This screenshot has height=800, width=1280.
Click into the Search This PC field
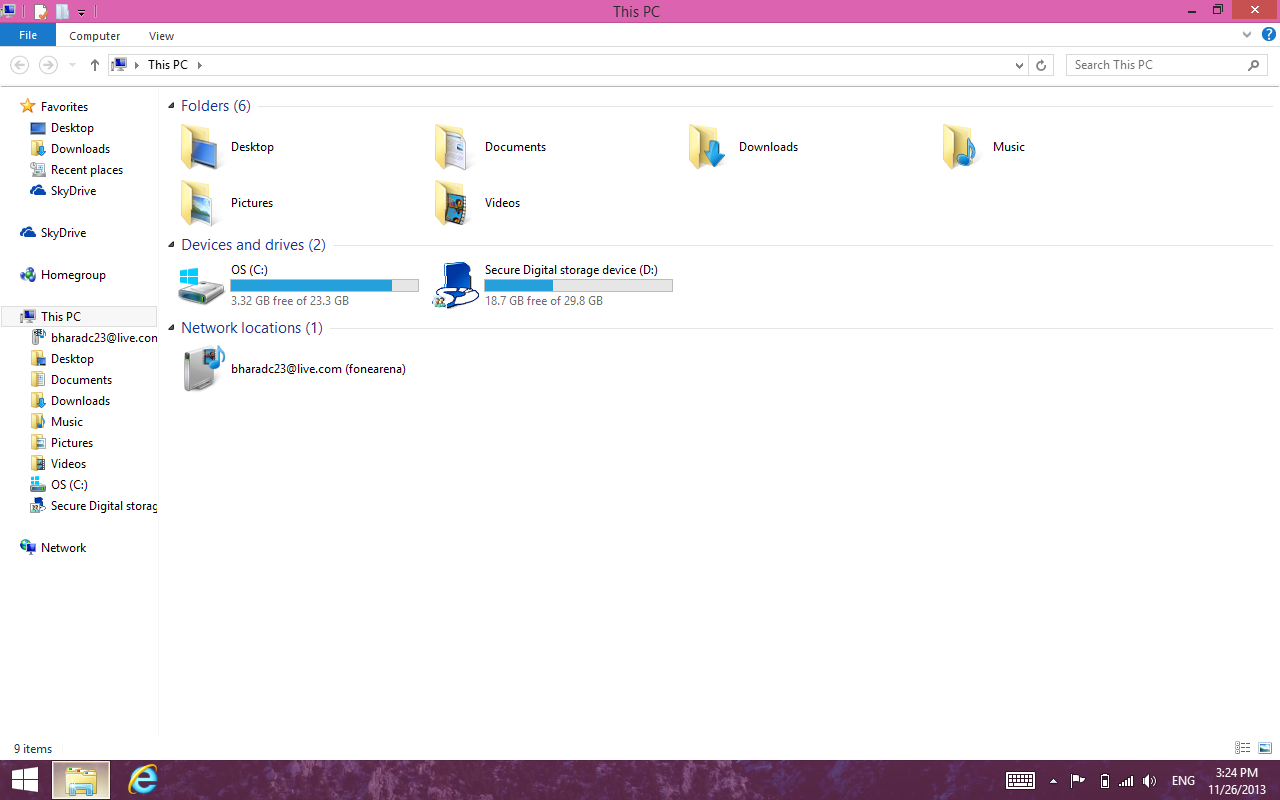coord(1157,65)
